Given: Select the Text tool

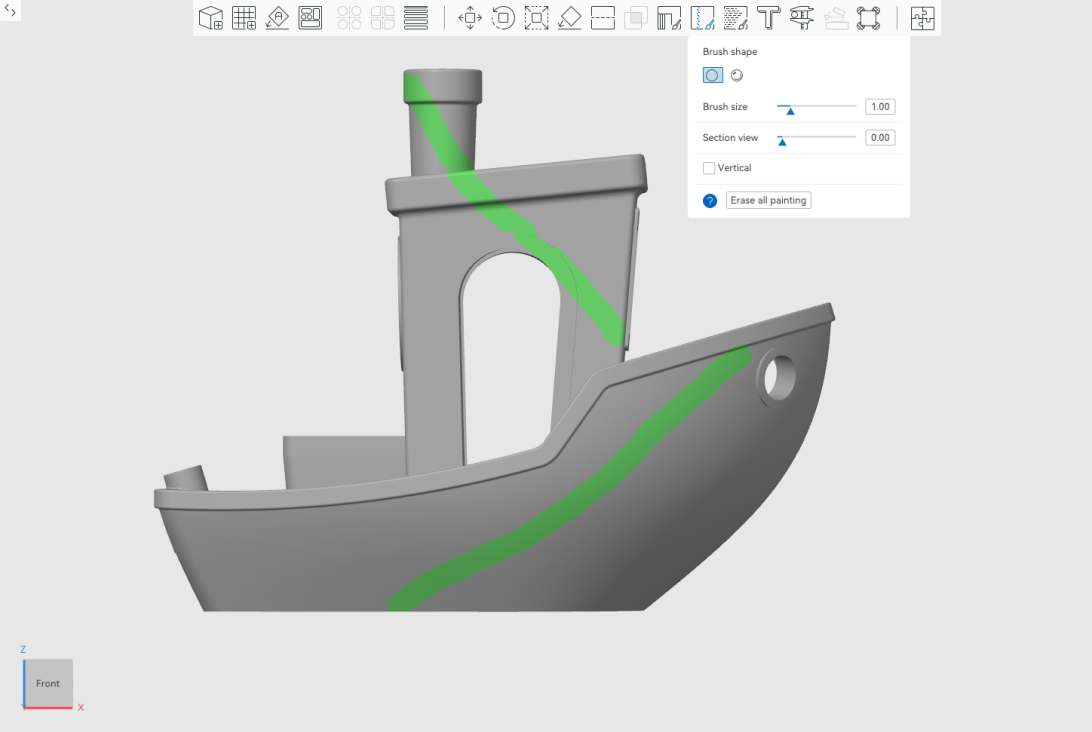Looking at the screenshot, I should click(x=769, y=17).
